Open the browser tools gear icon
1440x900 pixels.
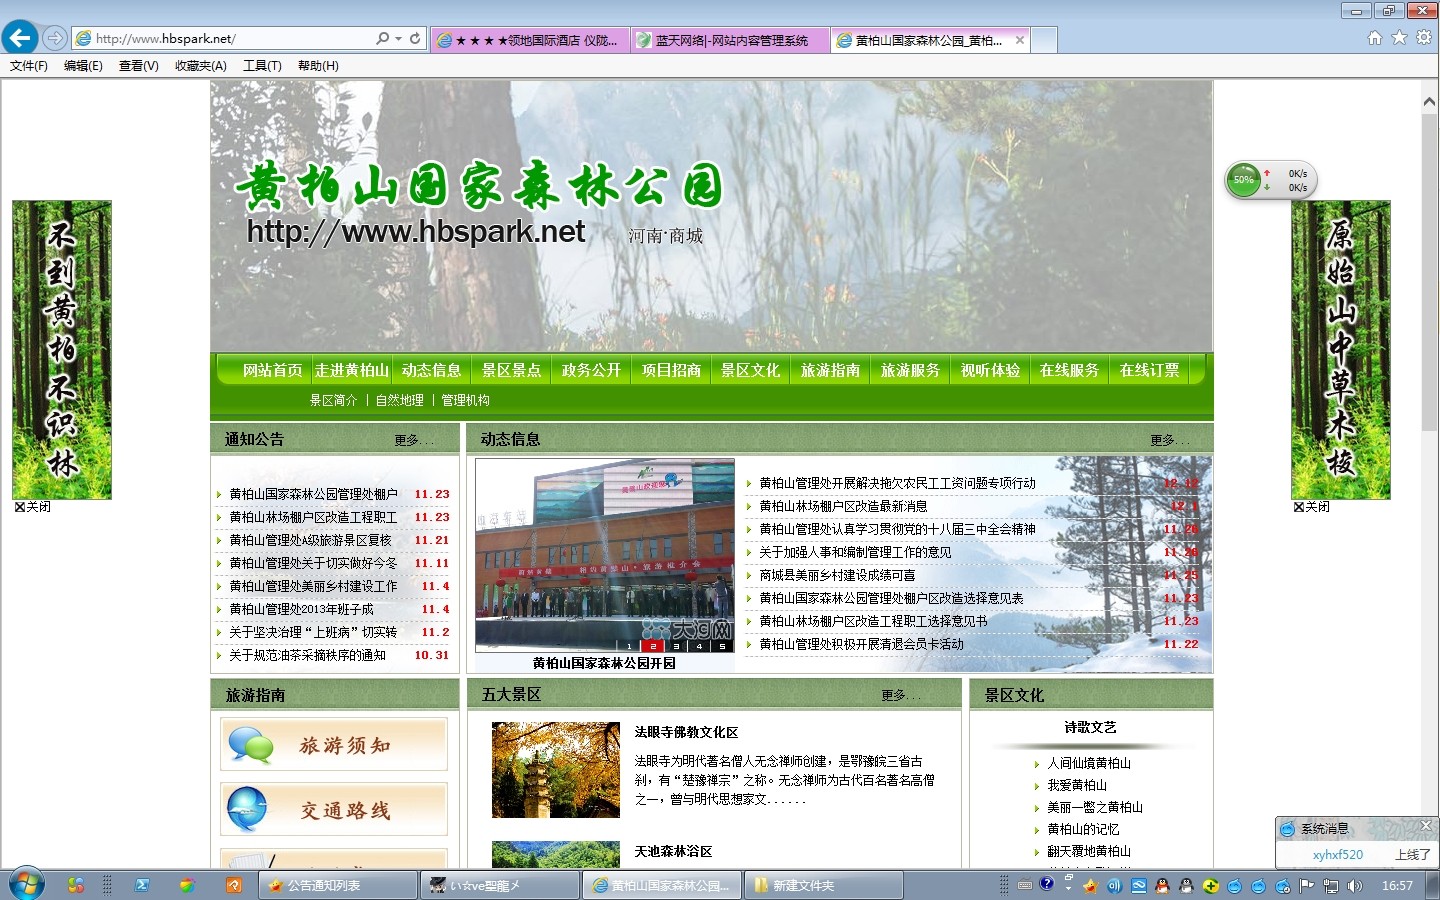[1423, 38]
